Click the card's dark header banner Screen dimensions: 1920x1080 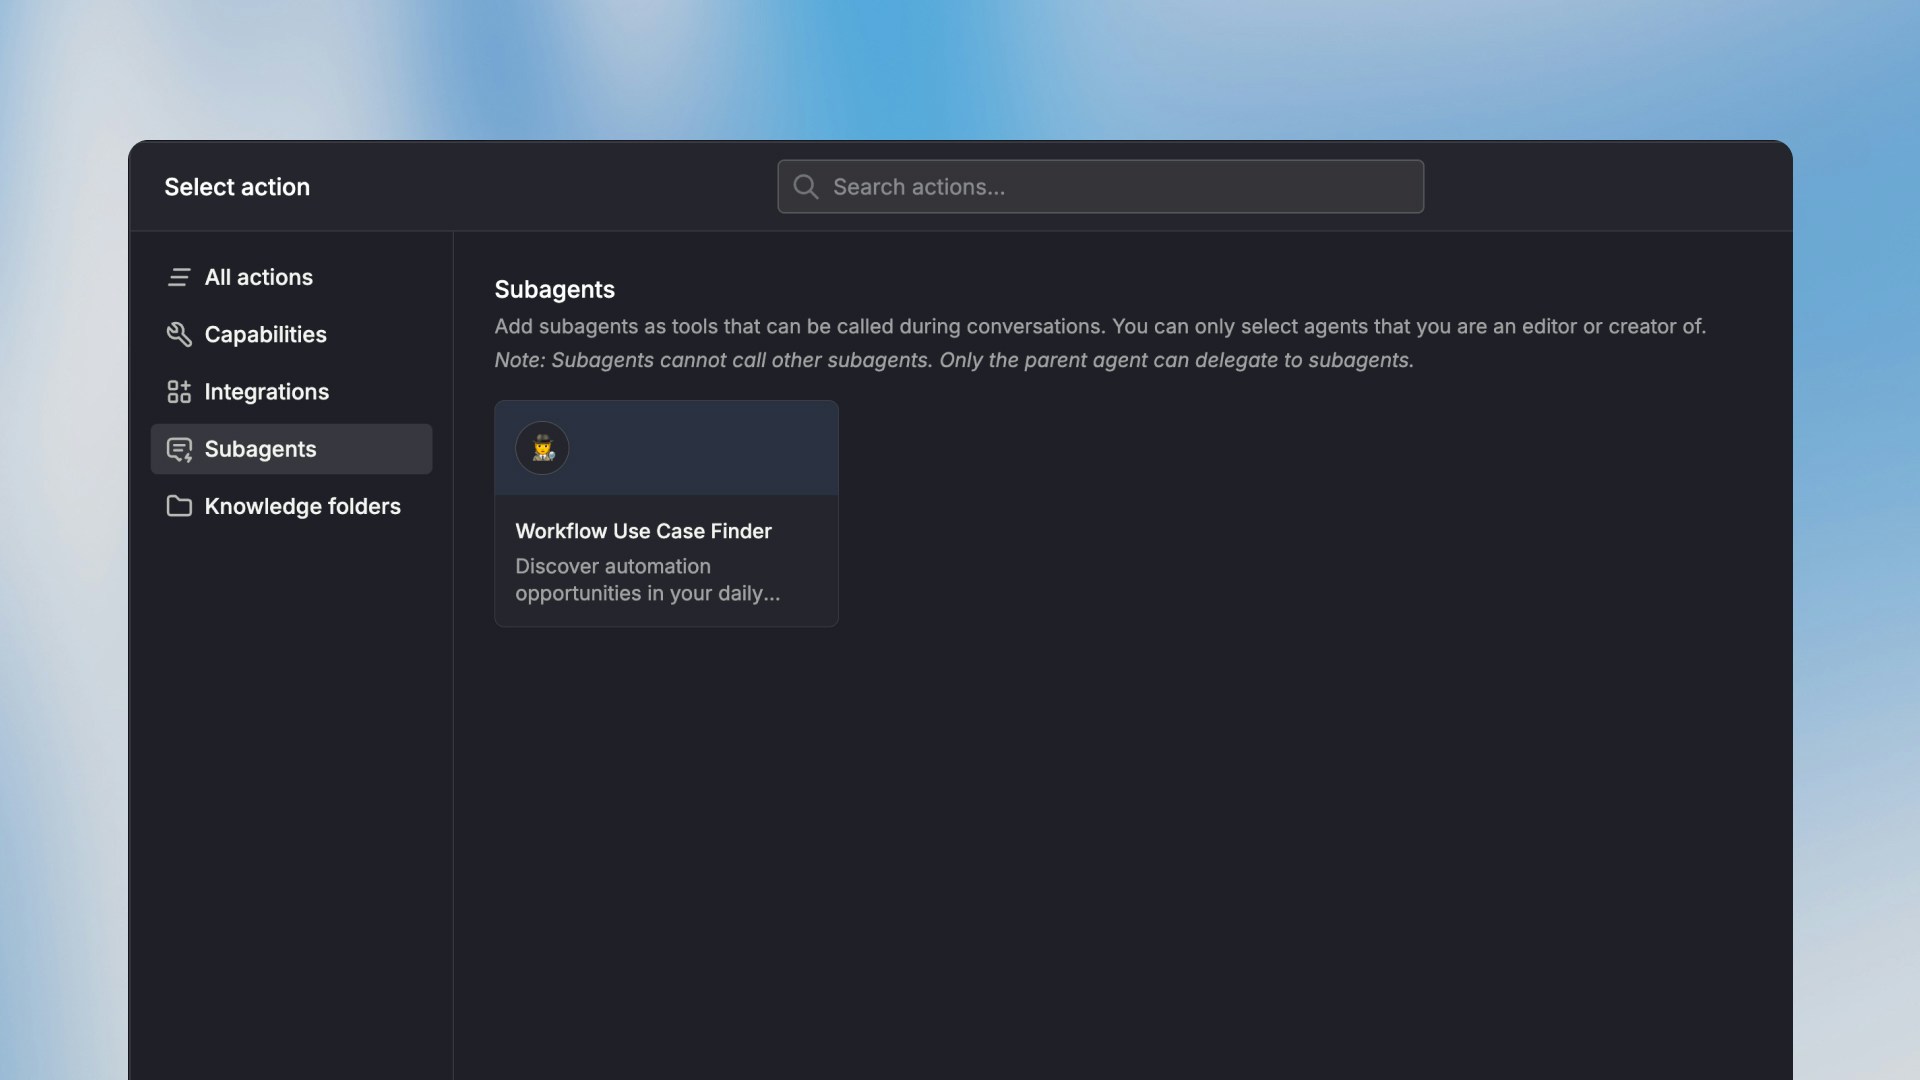[x=700, y=448]
